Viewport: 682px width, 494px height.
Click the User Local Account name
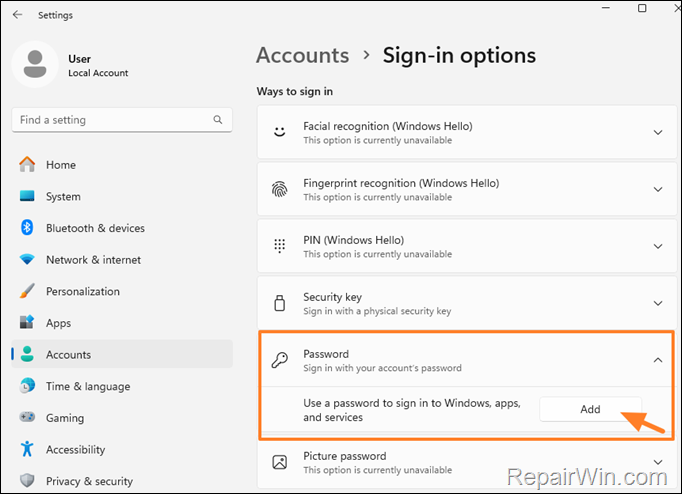pyautogui.click(x=98, y=66)
